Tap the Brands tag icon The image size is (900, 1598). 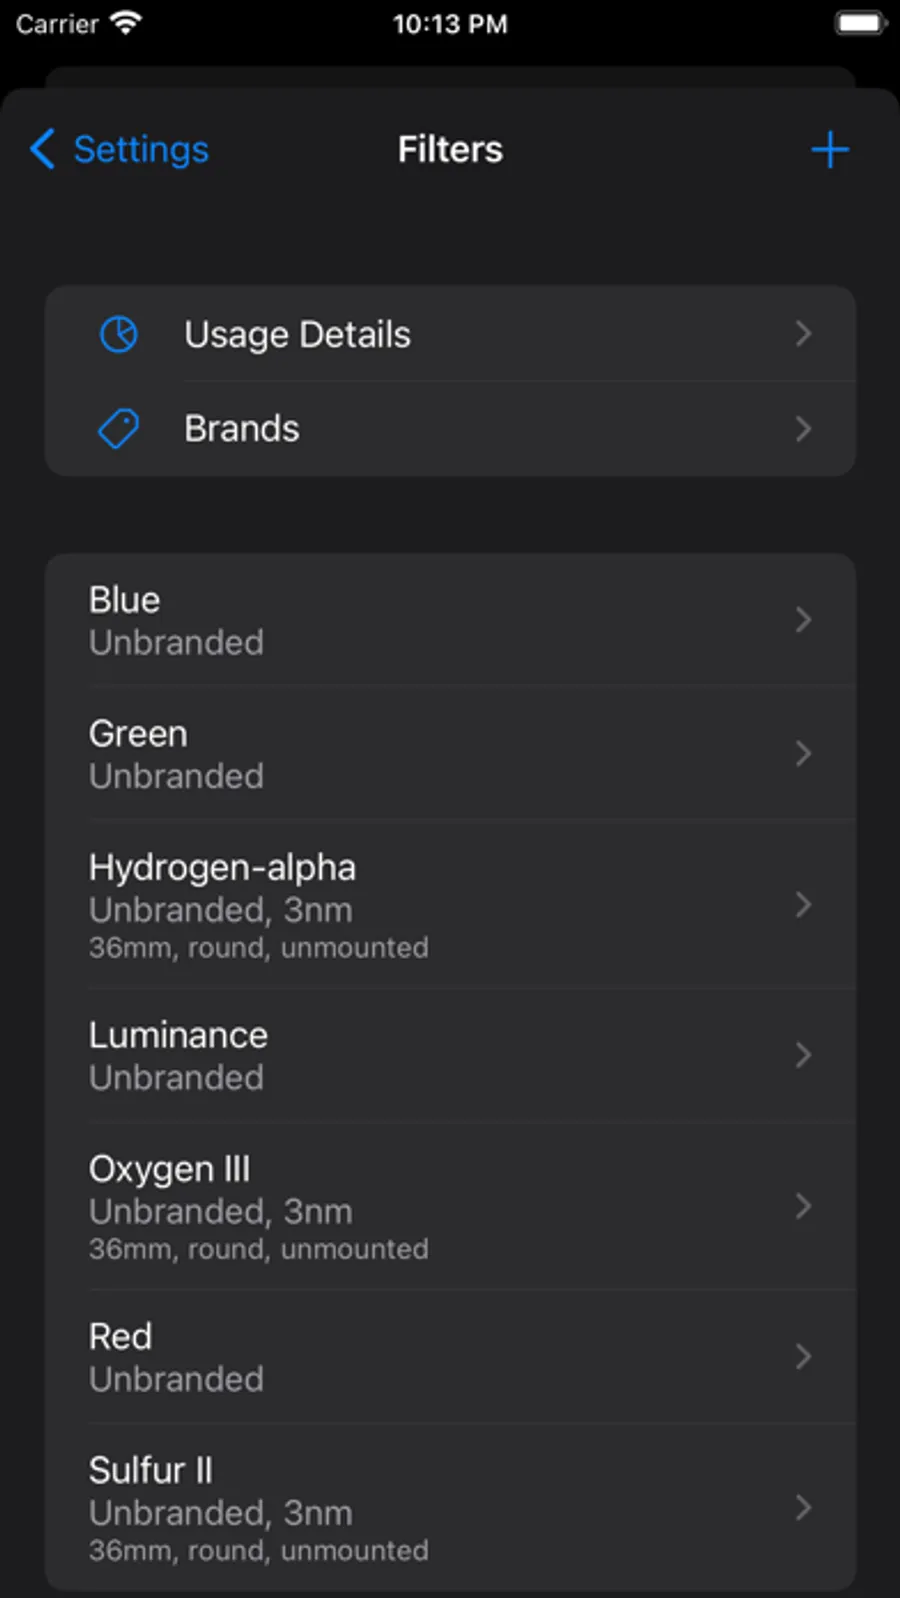[119, 429]
